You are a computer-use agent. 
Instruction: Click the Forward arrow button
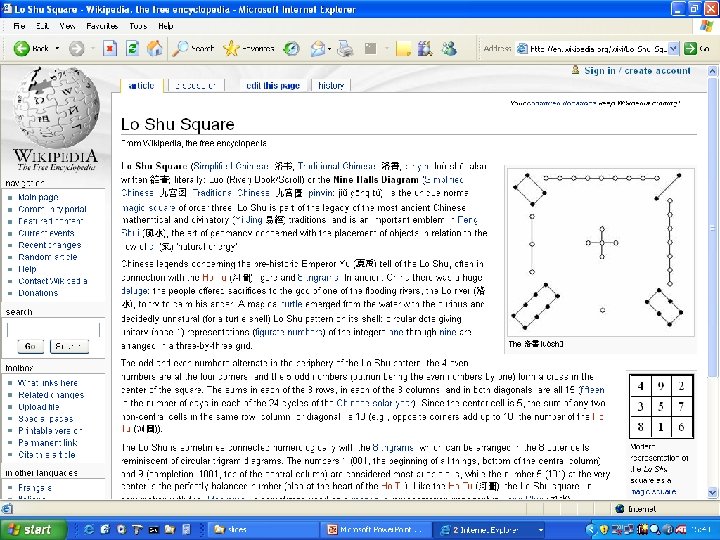point(77,48)
